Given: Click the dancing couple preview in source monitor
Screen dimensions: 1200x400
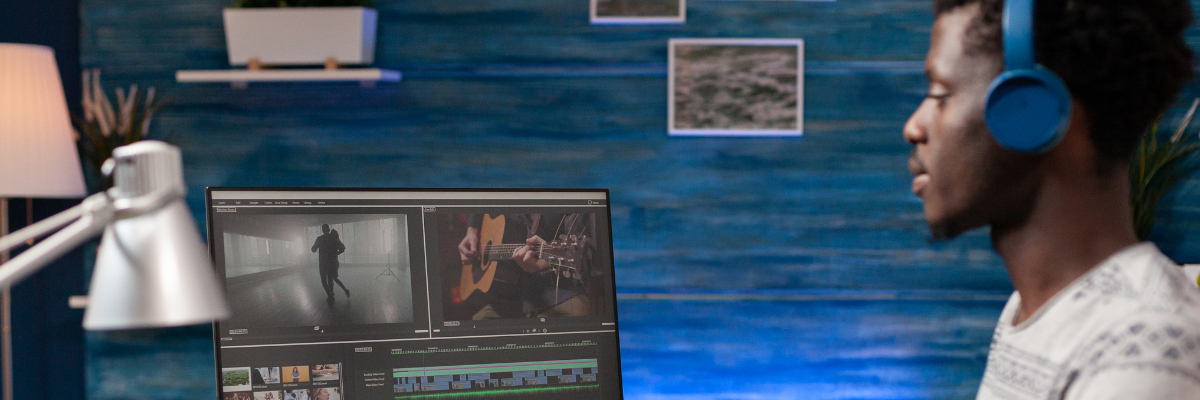Looking at the screenshot, I should (x=316, y=268).
